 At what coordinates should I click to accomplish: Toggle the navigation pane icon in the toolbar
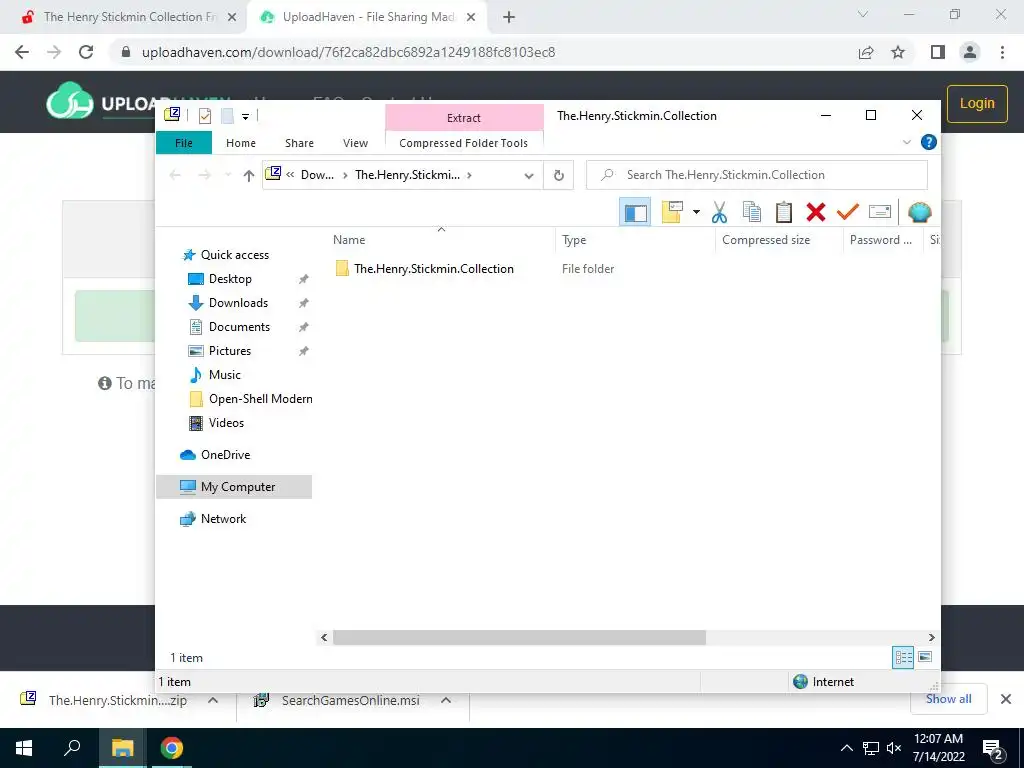click(635, 212)
